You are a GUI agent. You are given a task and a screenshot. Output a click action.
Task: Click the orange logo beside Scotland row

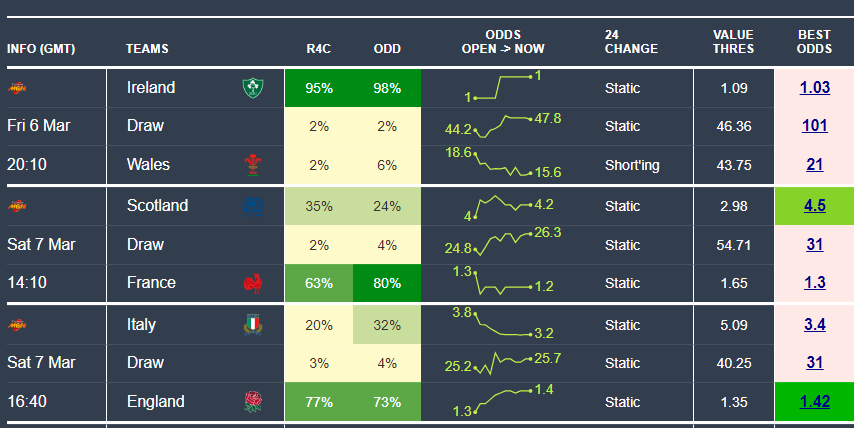point(17,206)
